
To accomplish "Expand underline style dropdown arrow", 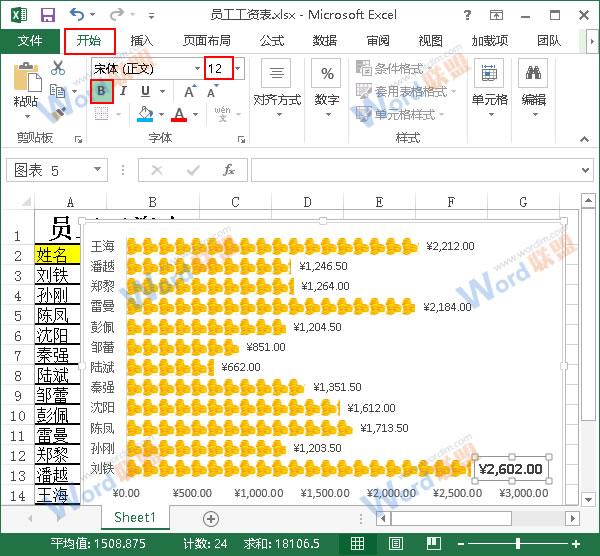I will click(x=162, y=91).
